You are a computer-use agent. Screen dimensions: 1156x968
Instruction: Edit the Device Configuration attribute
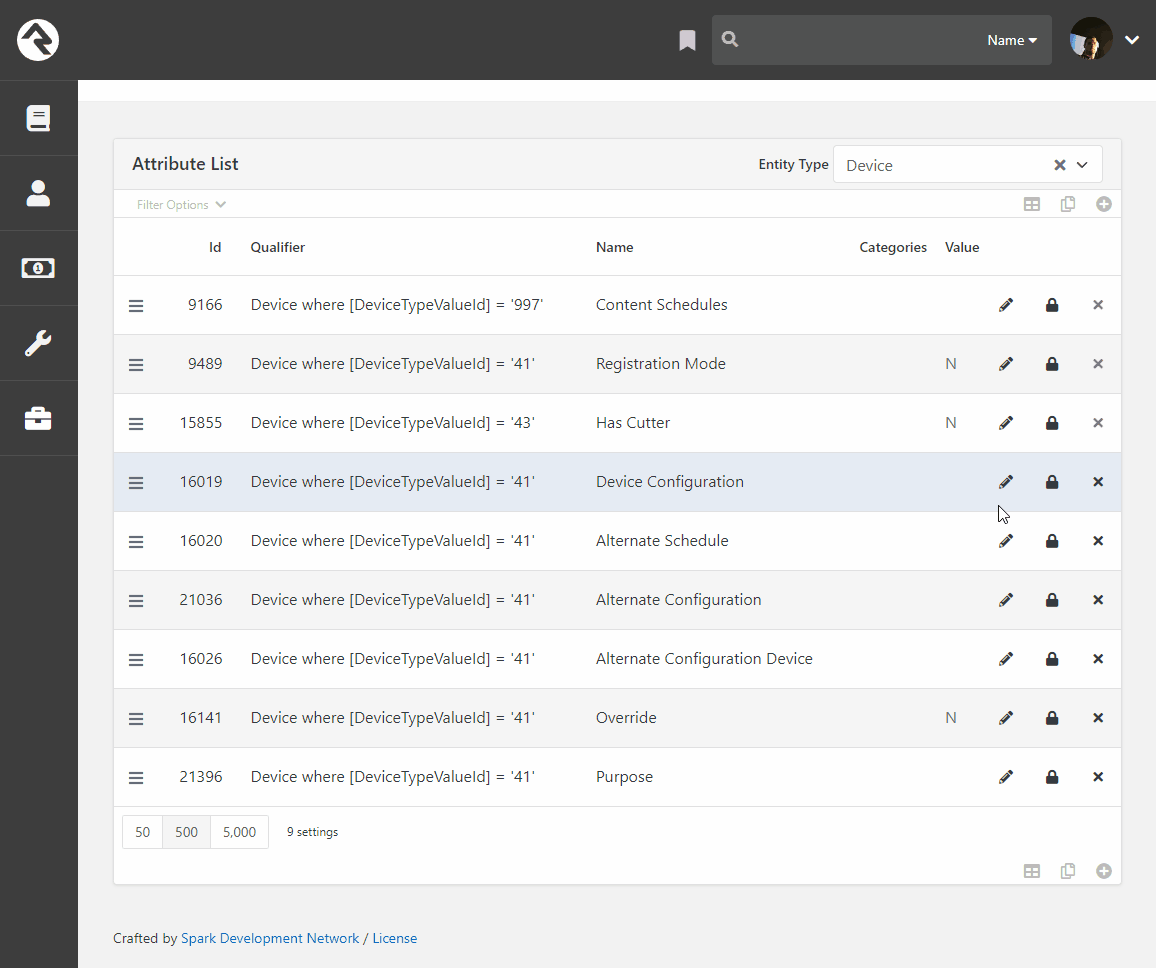coord(1006,481)
